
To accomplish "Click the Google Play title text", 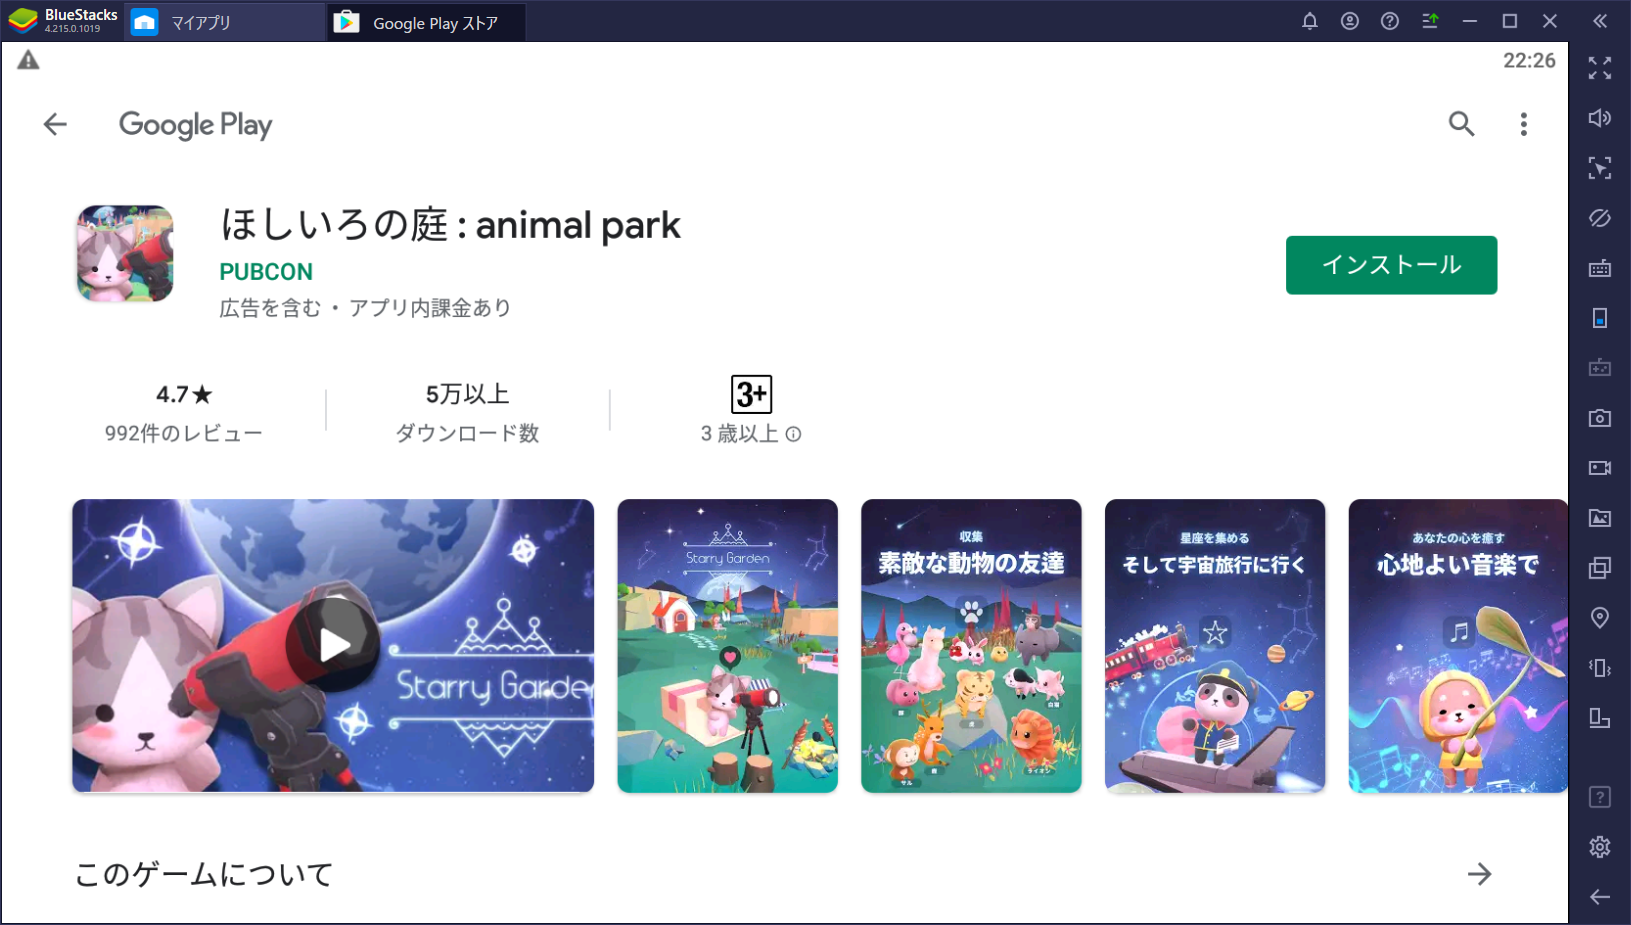I will pos(195,125).
